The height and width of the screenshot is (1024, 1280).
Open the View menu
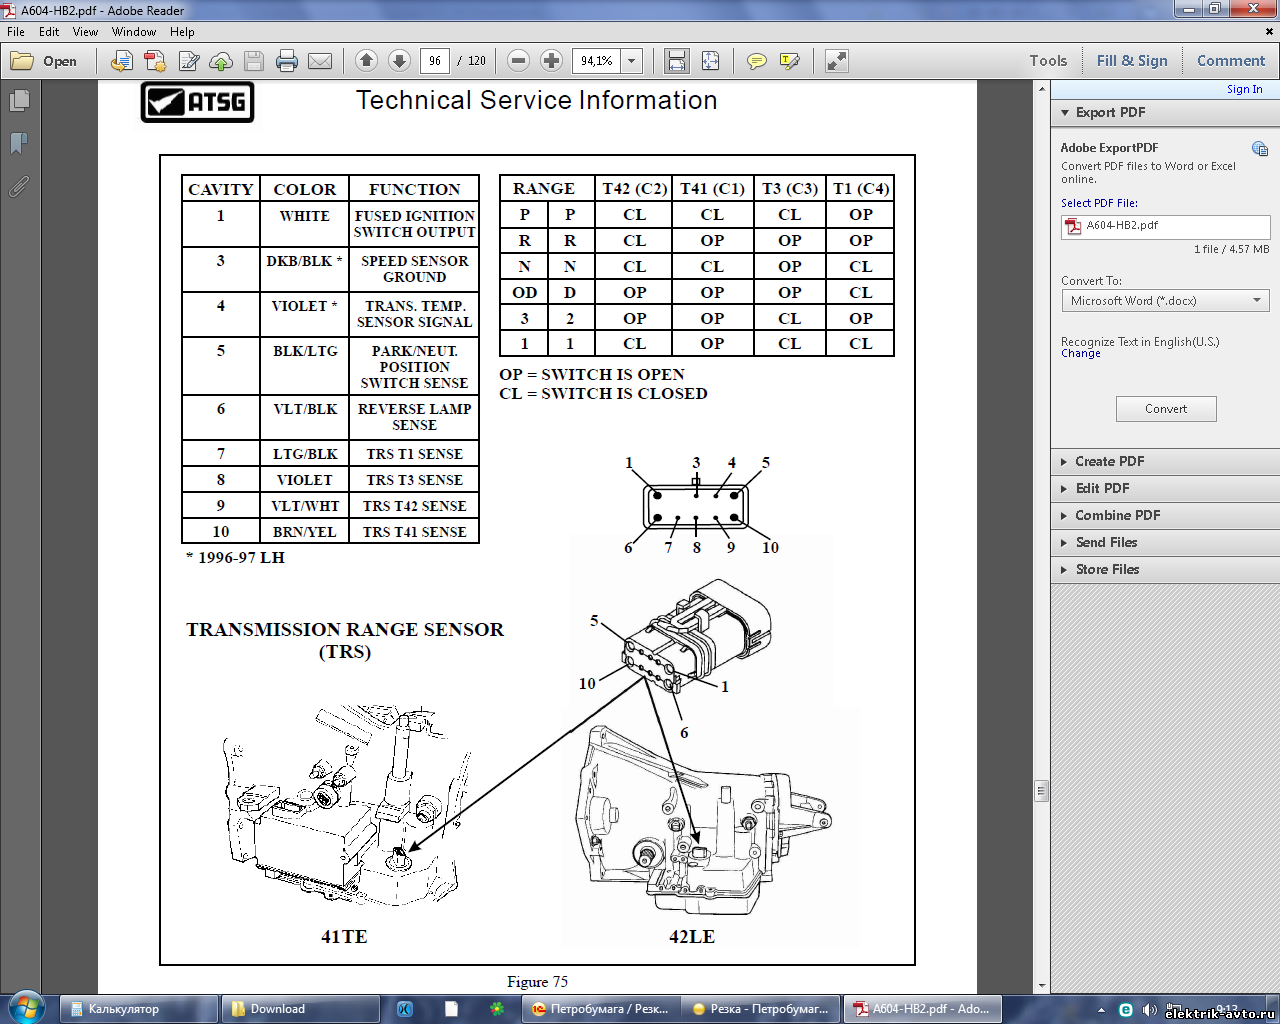(85, 32)
